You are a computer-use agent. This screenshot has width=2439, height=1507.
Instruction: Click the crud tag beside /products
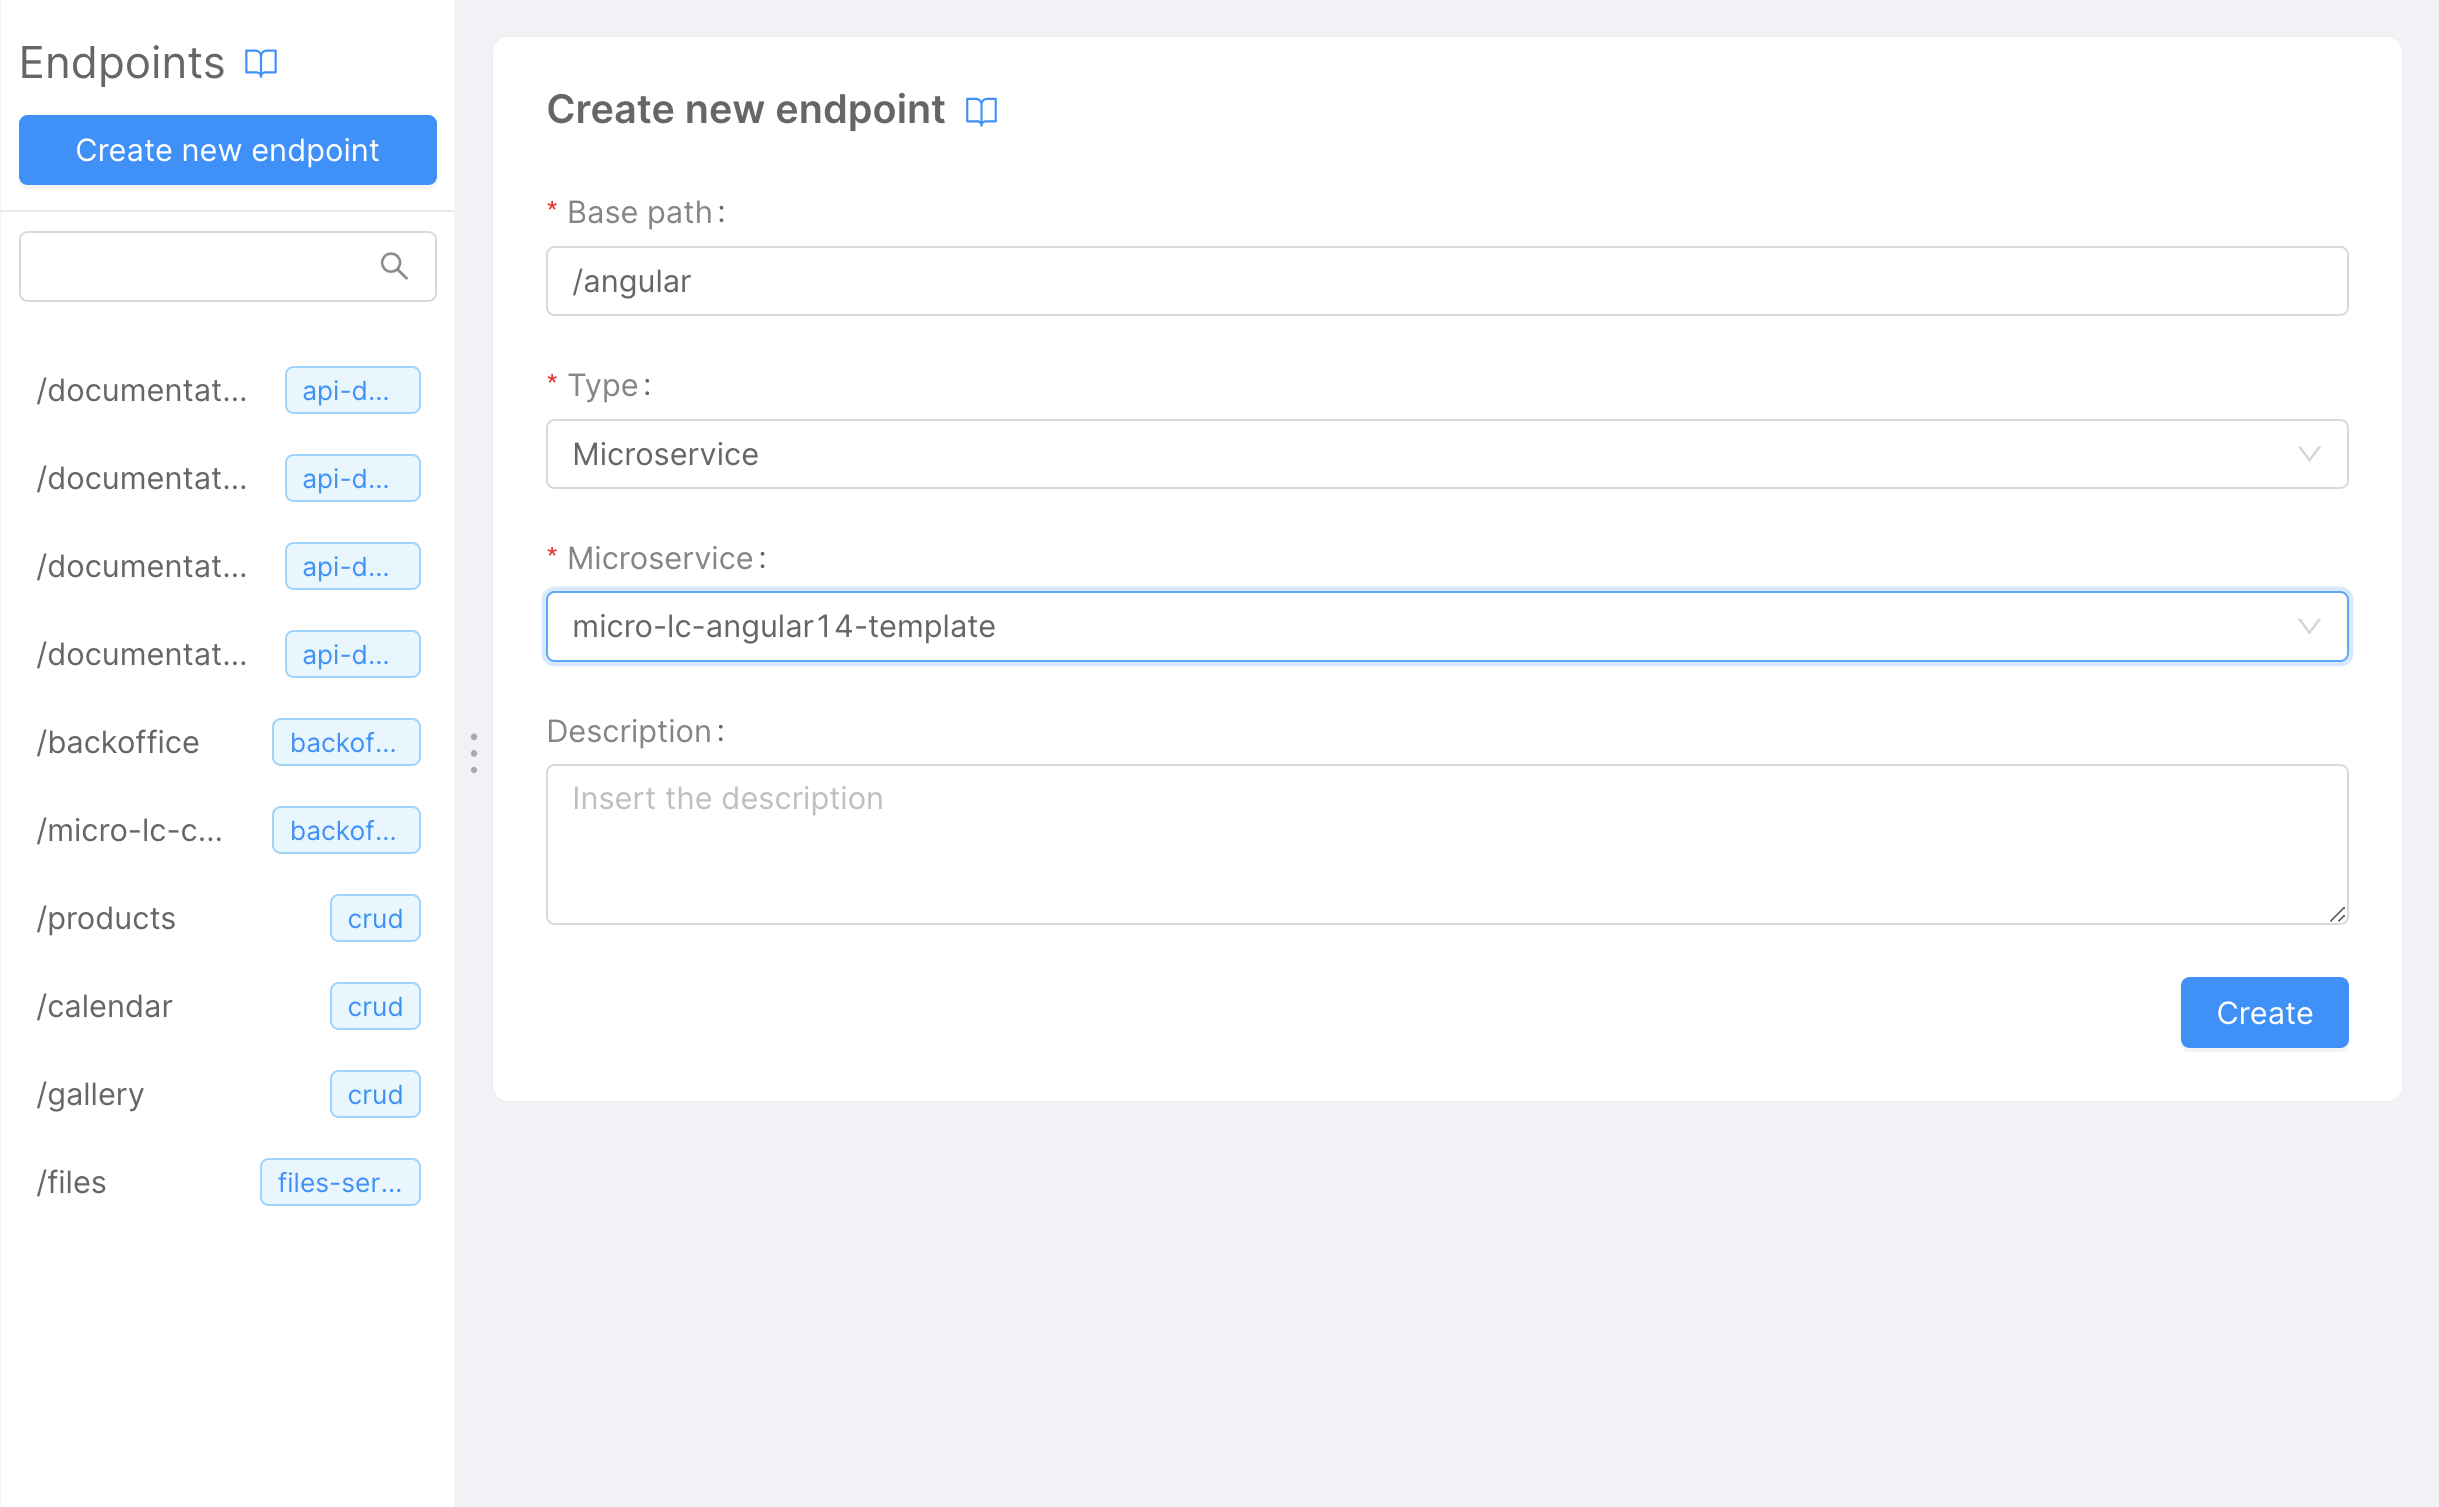(x=375, y=917)
